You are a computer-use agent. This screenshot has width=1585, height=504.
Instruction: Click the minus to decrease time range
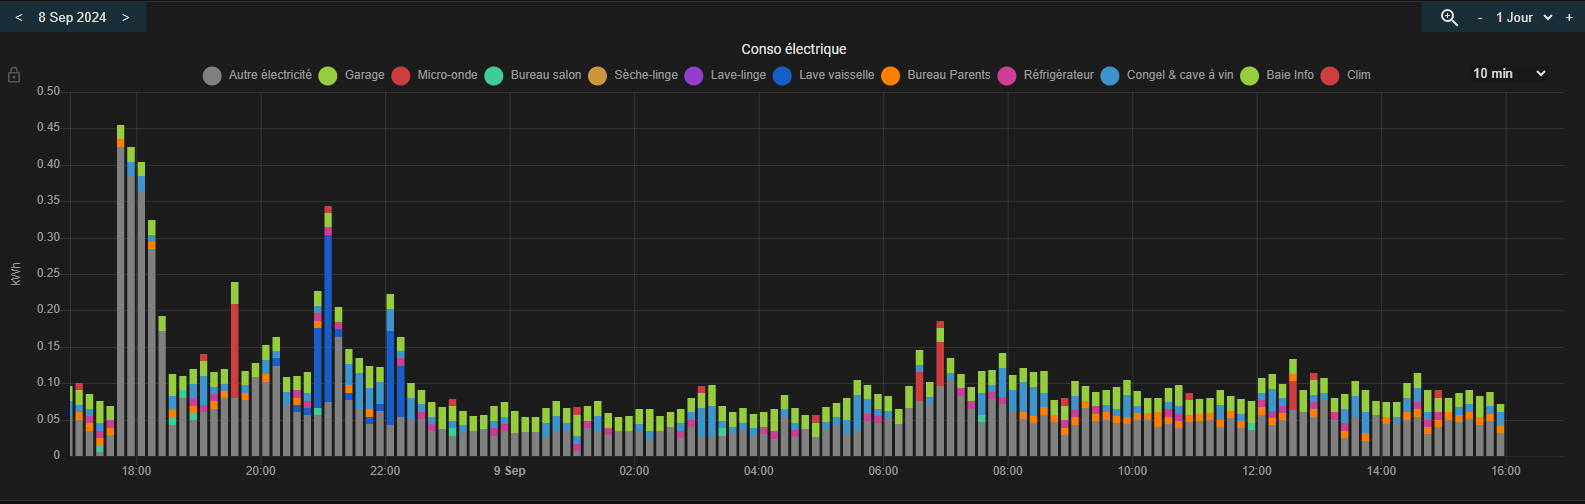click(x=1479, y=17)
